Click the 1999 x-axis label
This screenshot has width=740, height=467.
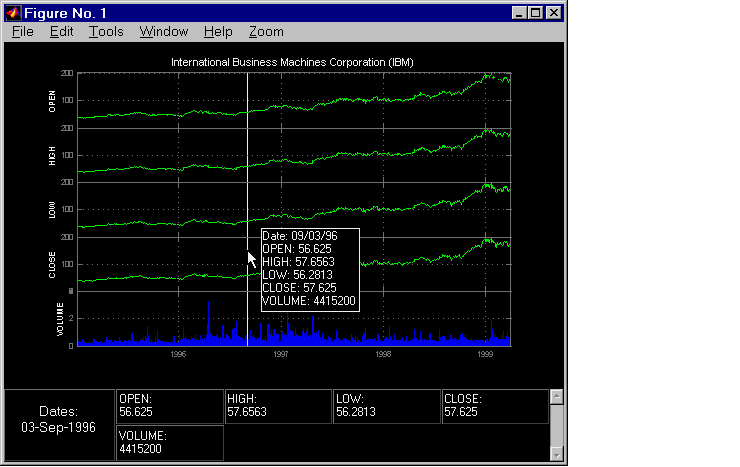tap(485, 354)
